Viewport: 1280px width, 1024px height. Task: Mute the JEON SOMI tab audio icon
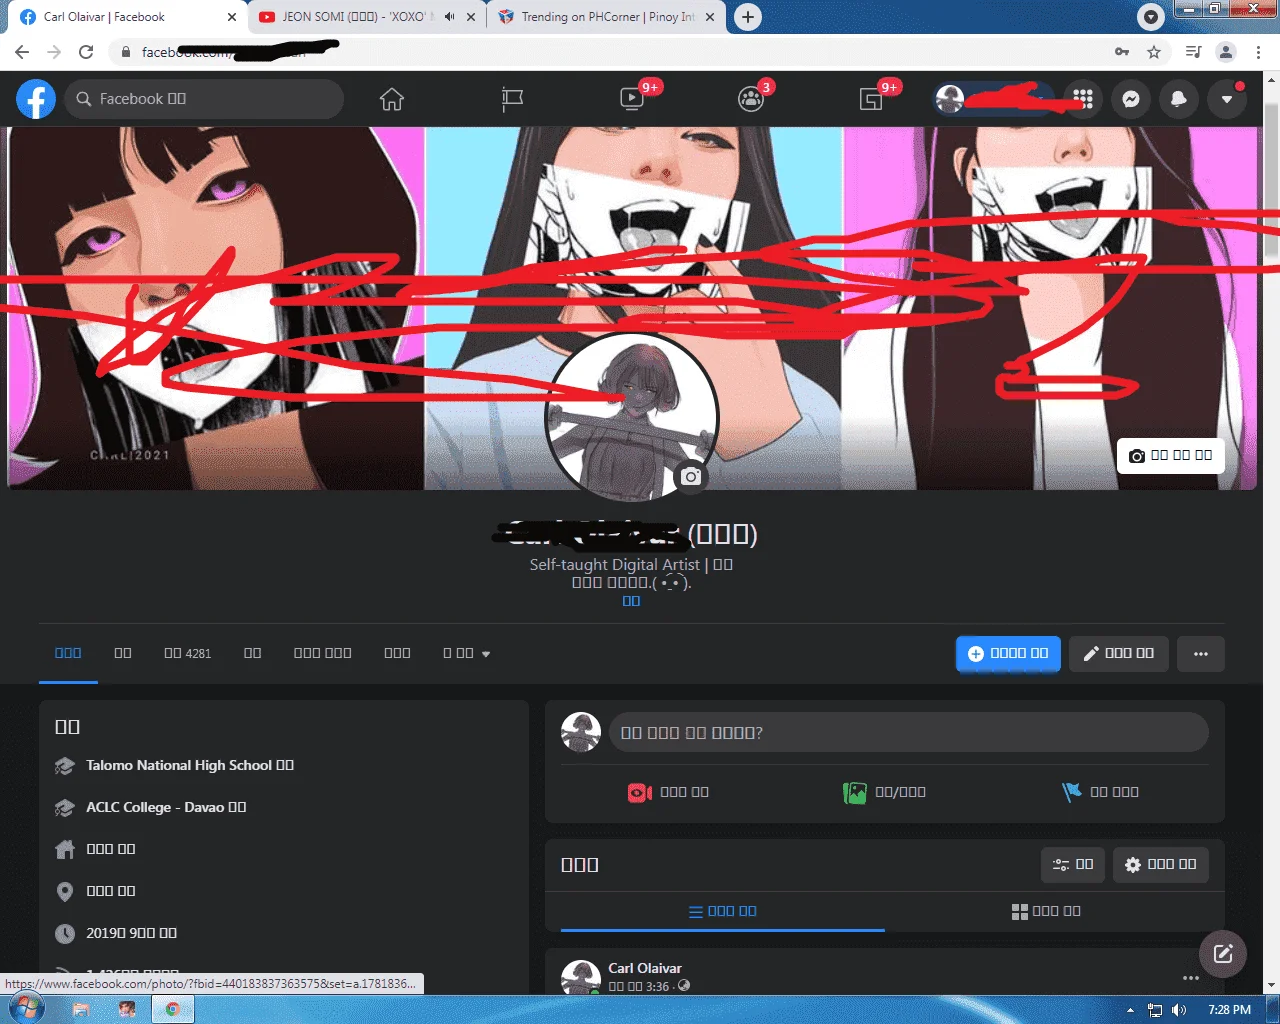pos(449,17)
